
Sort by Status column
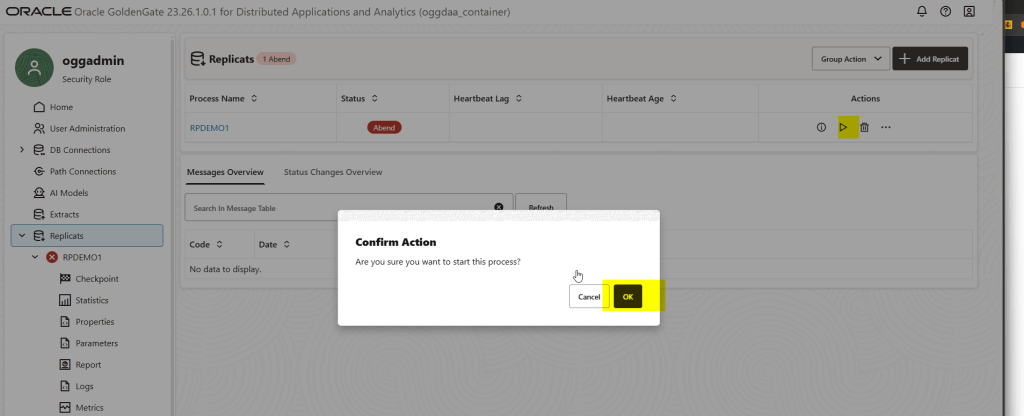click(x=375, y=99)
